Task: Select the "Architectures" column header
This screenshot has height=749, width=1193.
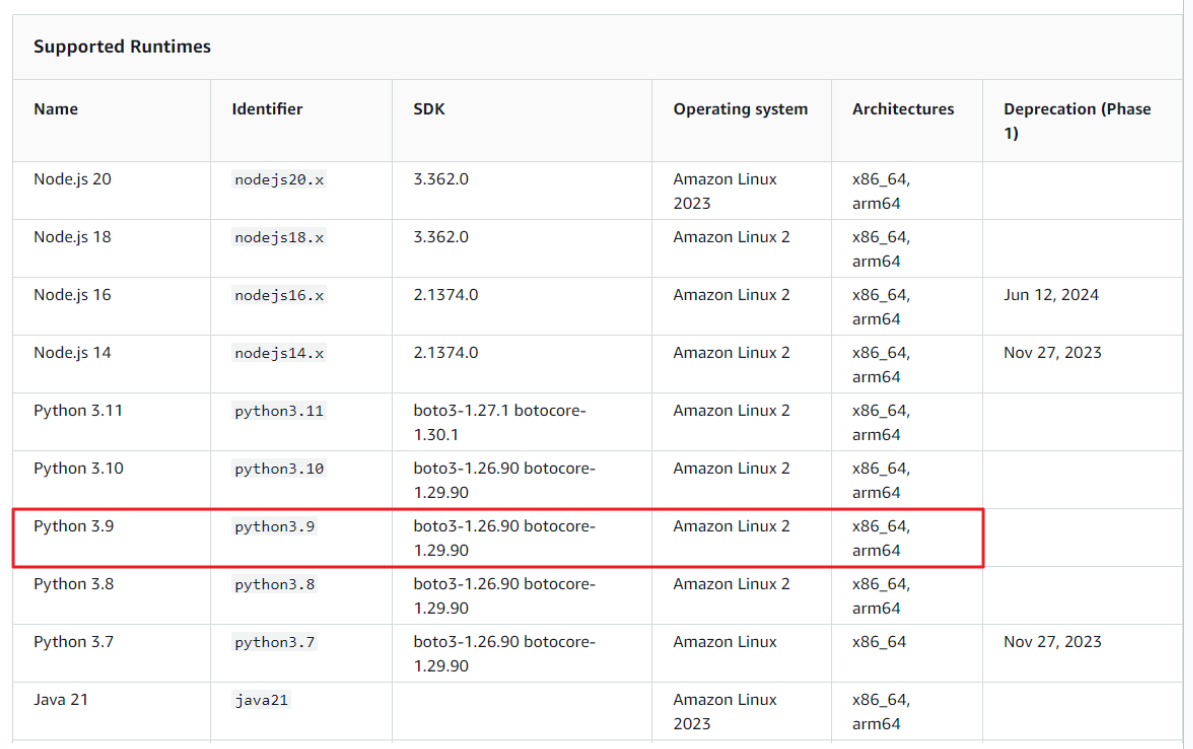Action: pos(903,109)
